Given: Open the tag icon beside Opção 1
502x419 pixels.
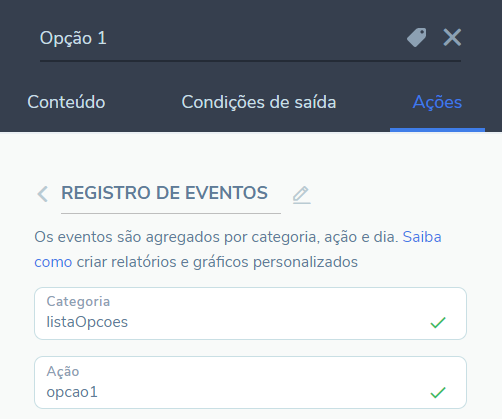Looking at the screenshot, I should pyautogui.click(x=417, y=37).
